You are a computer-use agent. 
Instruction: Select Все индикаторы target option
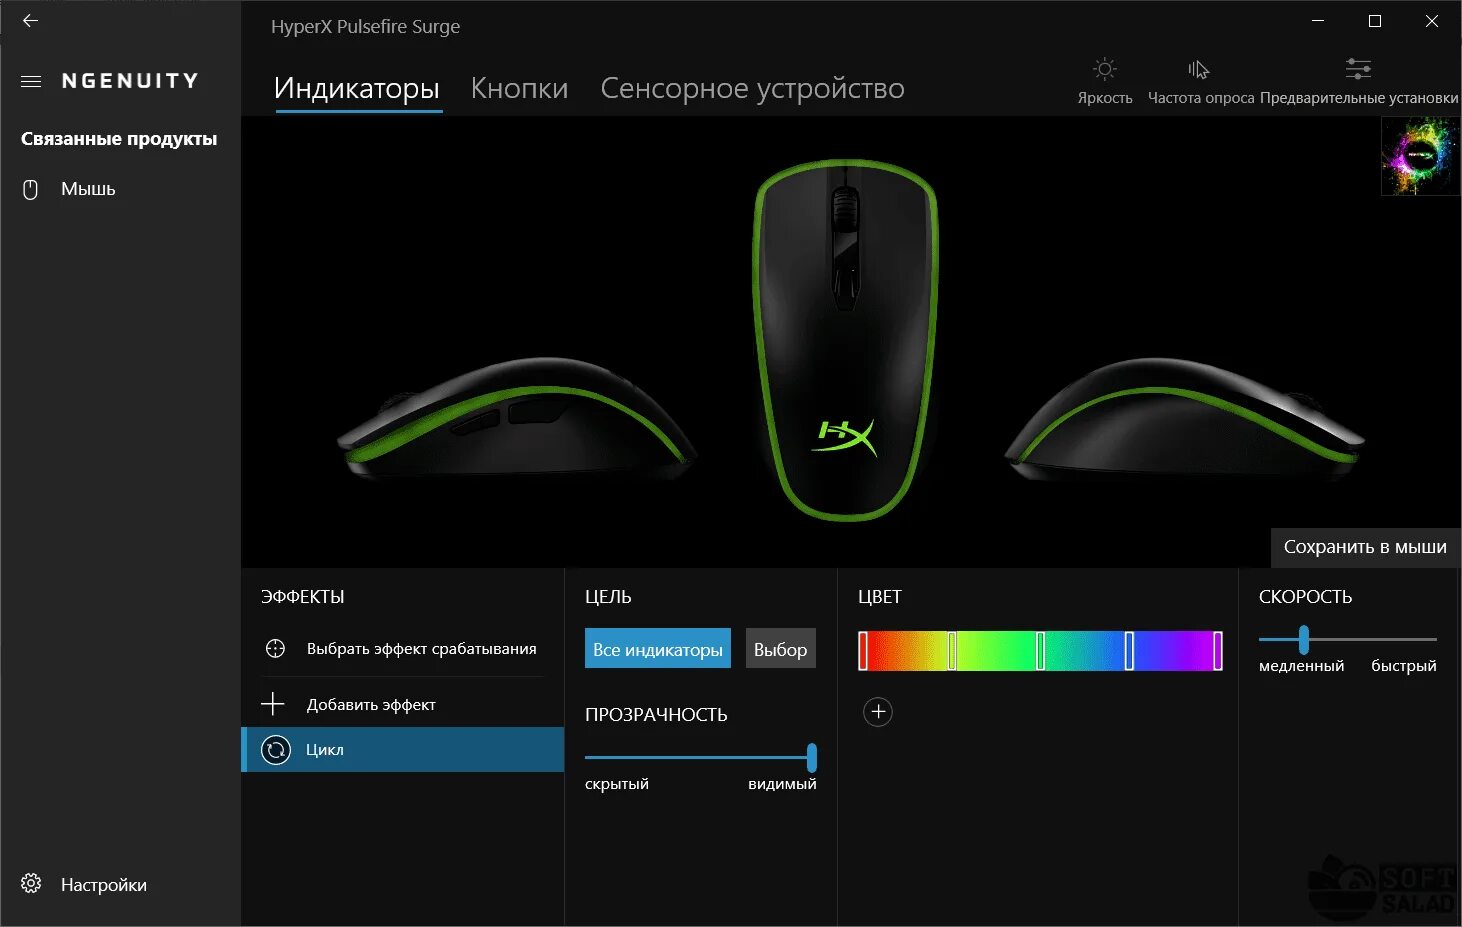point(658,649)
